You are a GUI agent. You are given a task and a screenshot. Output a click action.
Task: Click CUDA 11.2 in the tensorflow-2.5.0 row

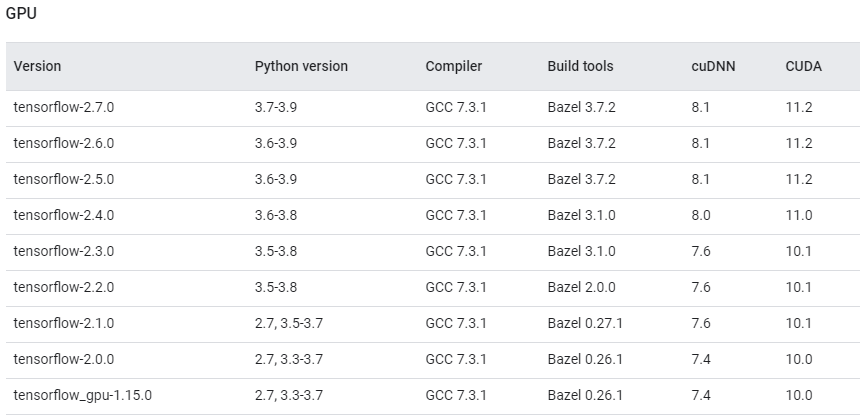799,180
